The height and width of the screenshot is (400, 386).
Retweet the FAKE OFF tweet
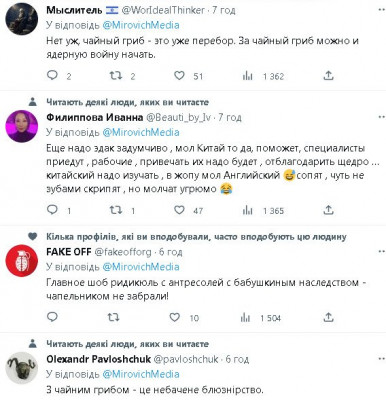pos(113,317)
